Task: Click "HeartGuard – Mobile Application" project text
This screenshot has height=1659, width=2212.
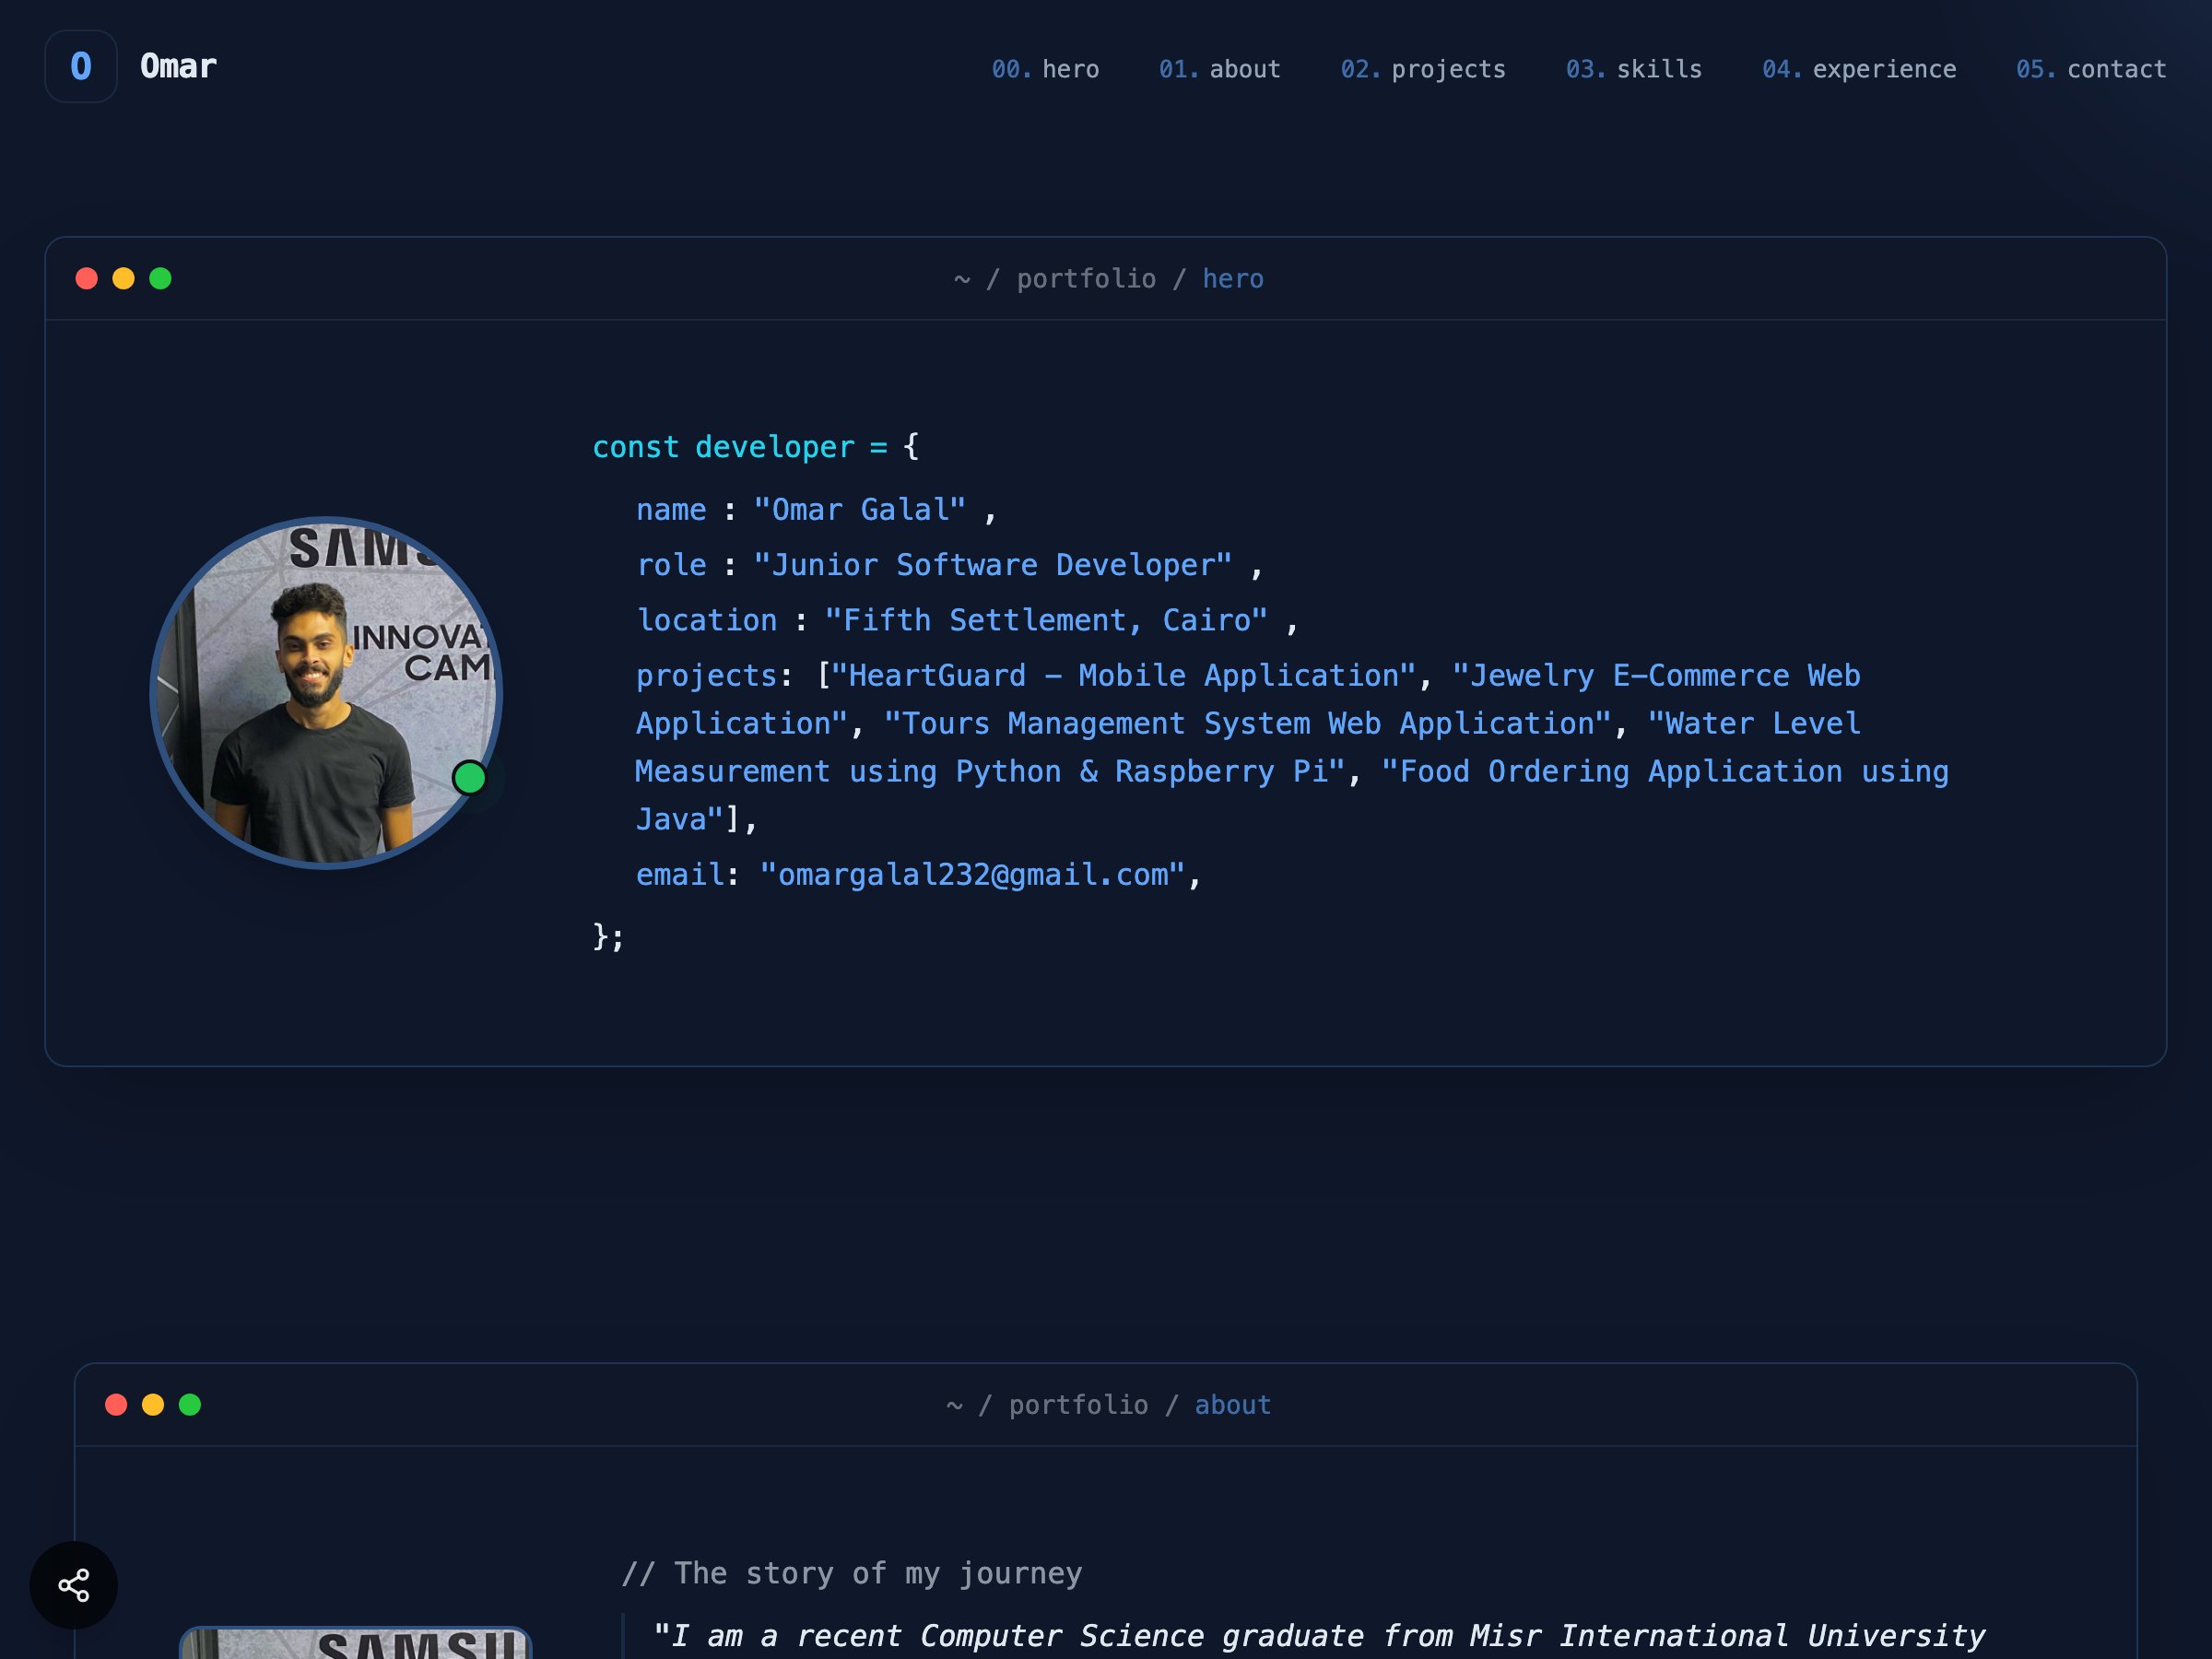Action: [1124, 676]
